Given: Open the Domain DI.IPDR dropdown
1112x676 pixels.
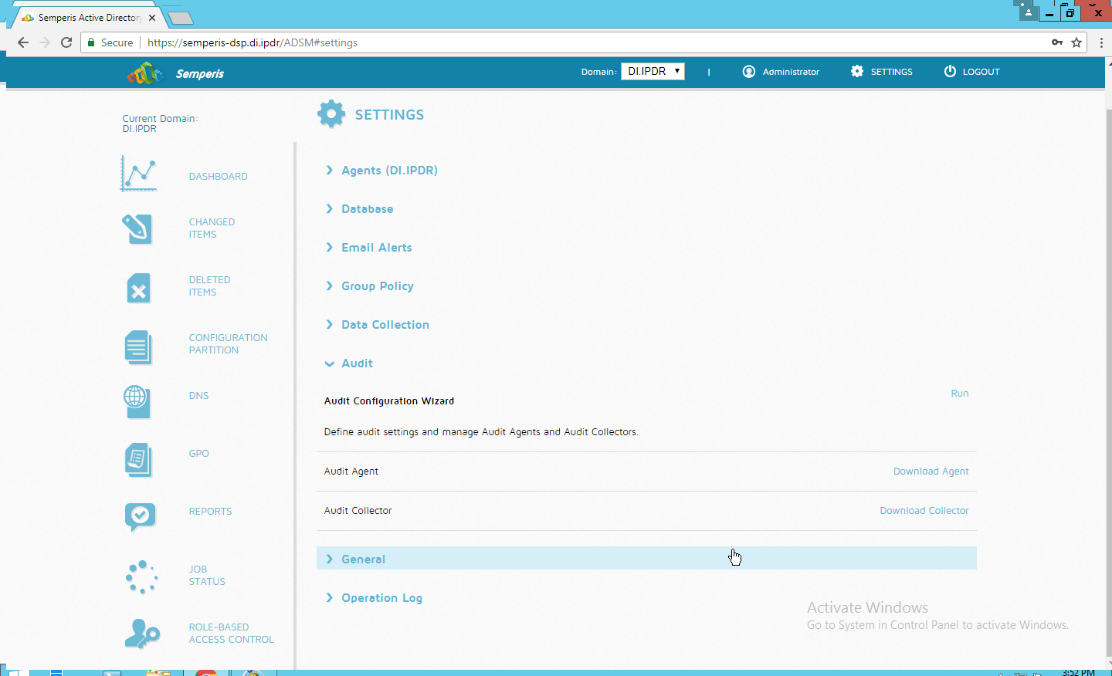Looking at the screenshot, I should pyautogui.click(x=652, y=72).
